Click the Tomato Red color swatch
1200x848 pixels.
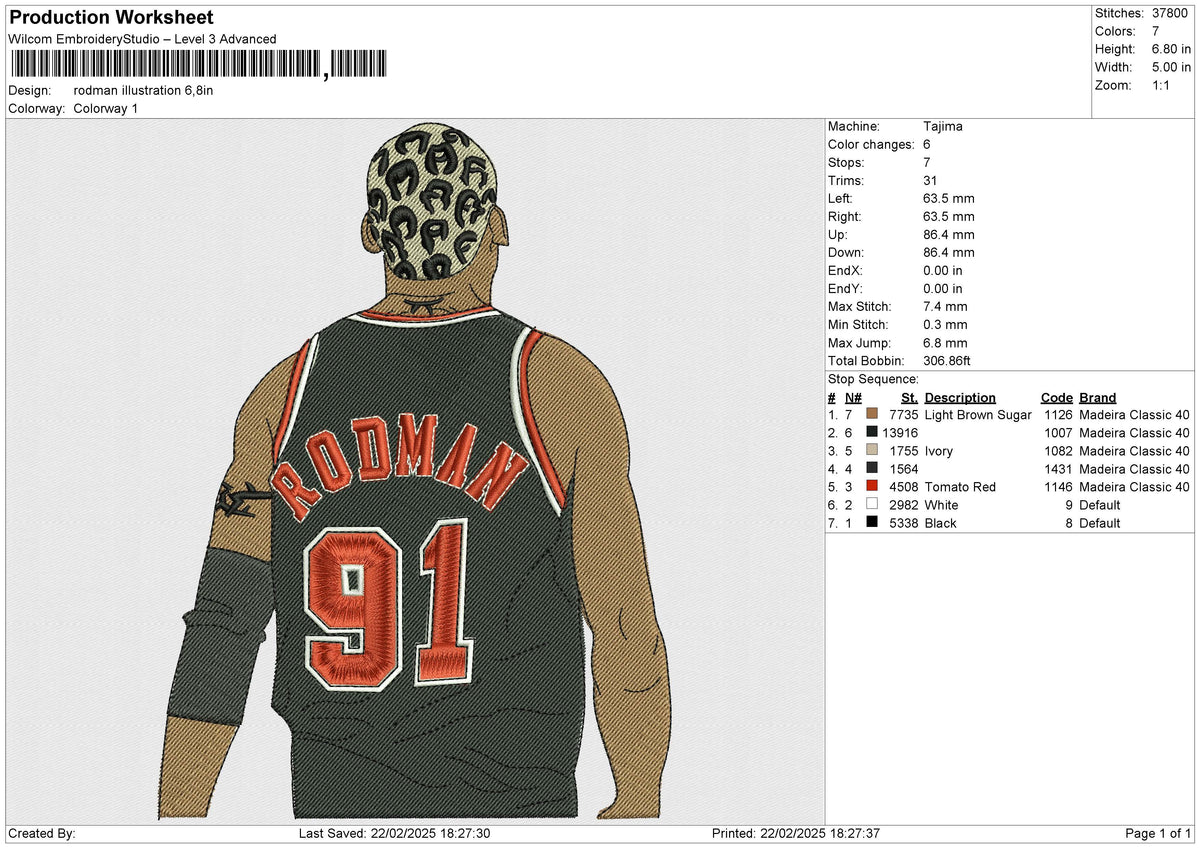click(x=872, y=487)
